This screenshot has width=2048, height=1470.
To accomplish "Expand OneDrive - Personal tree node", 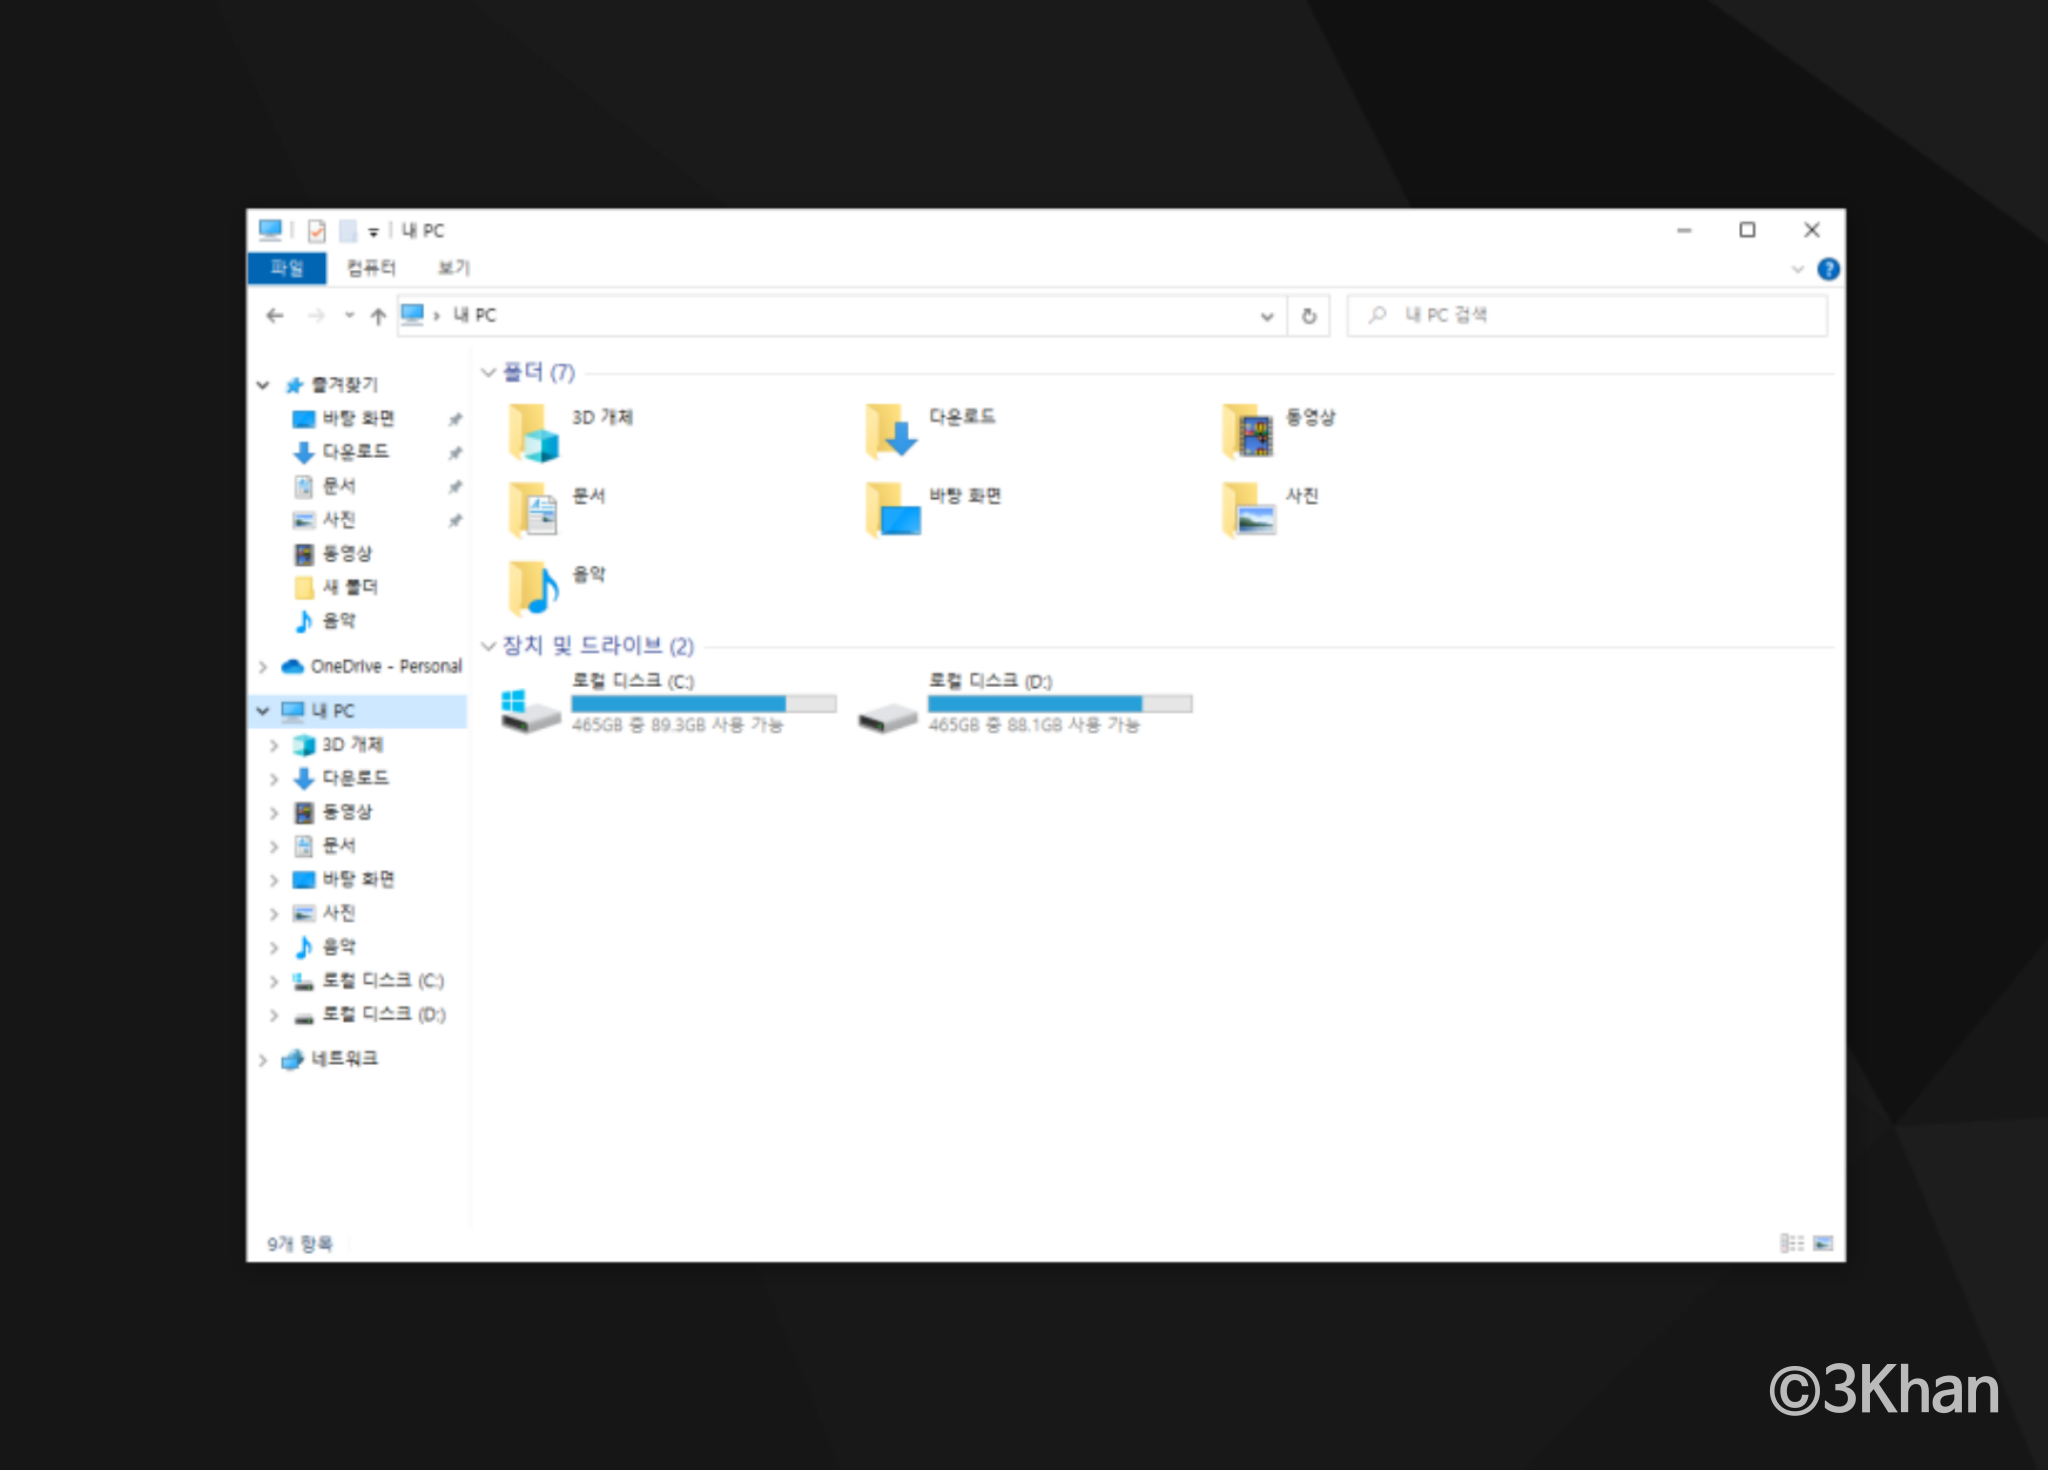I will pos(263,667).
